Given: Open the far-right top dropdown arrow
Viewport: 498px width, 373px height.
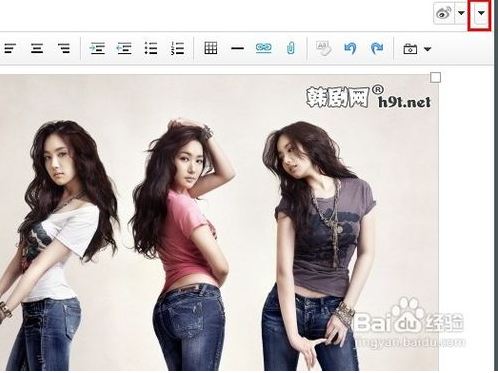Looking at the screenshot, I should pos(481,13).
